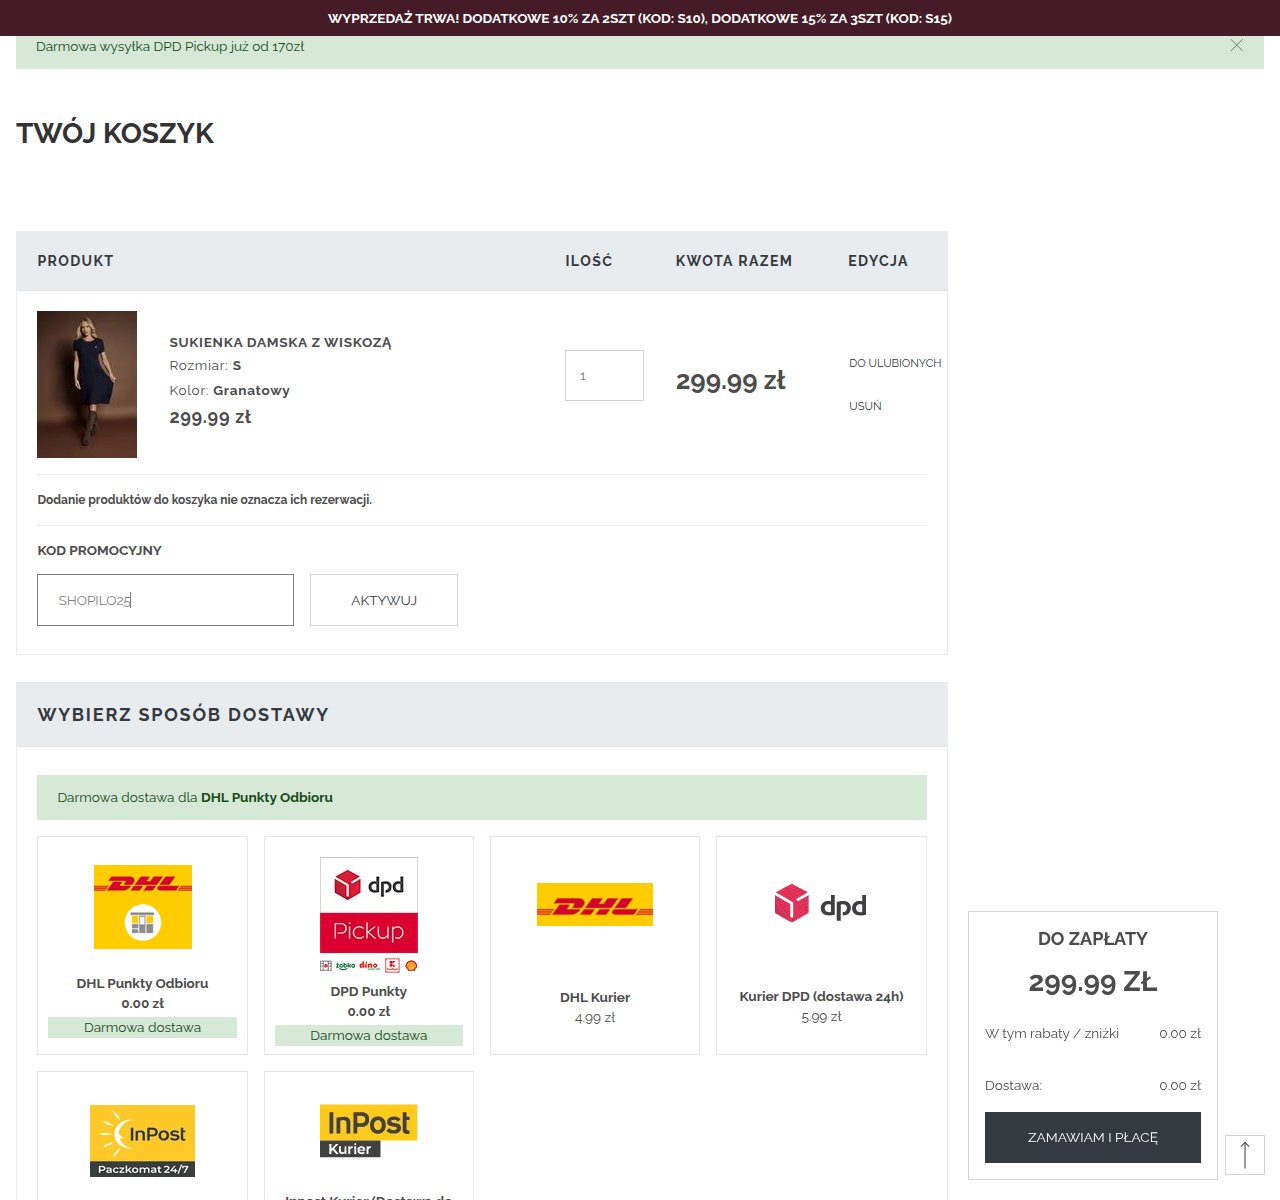
Task: Select the InPost Kurier logo
Action: tap(369, 1131)
